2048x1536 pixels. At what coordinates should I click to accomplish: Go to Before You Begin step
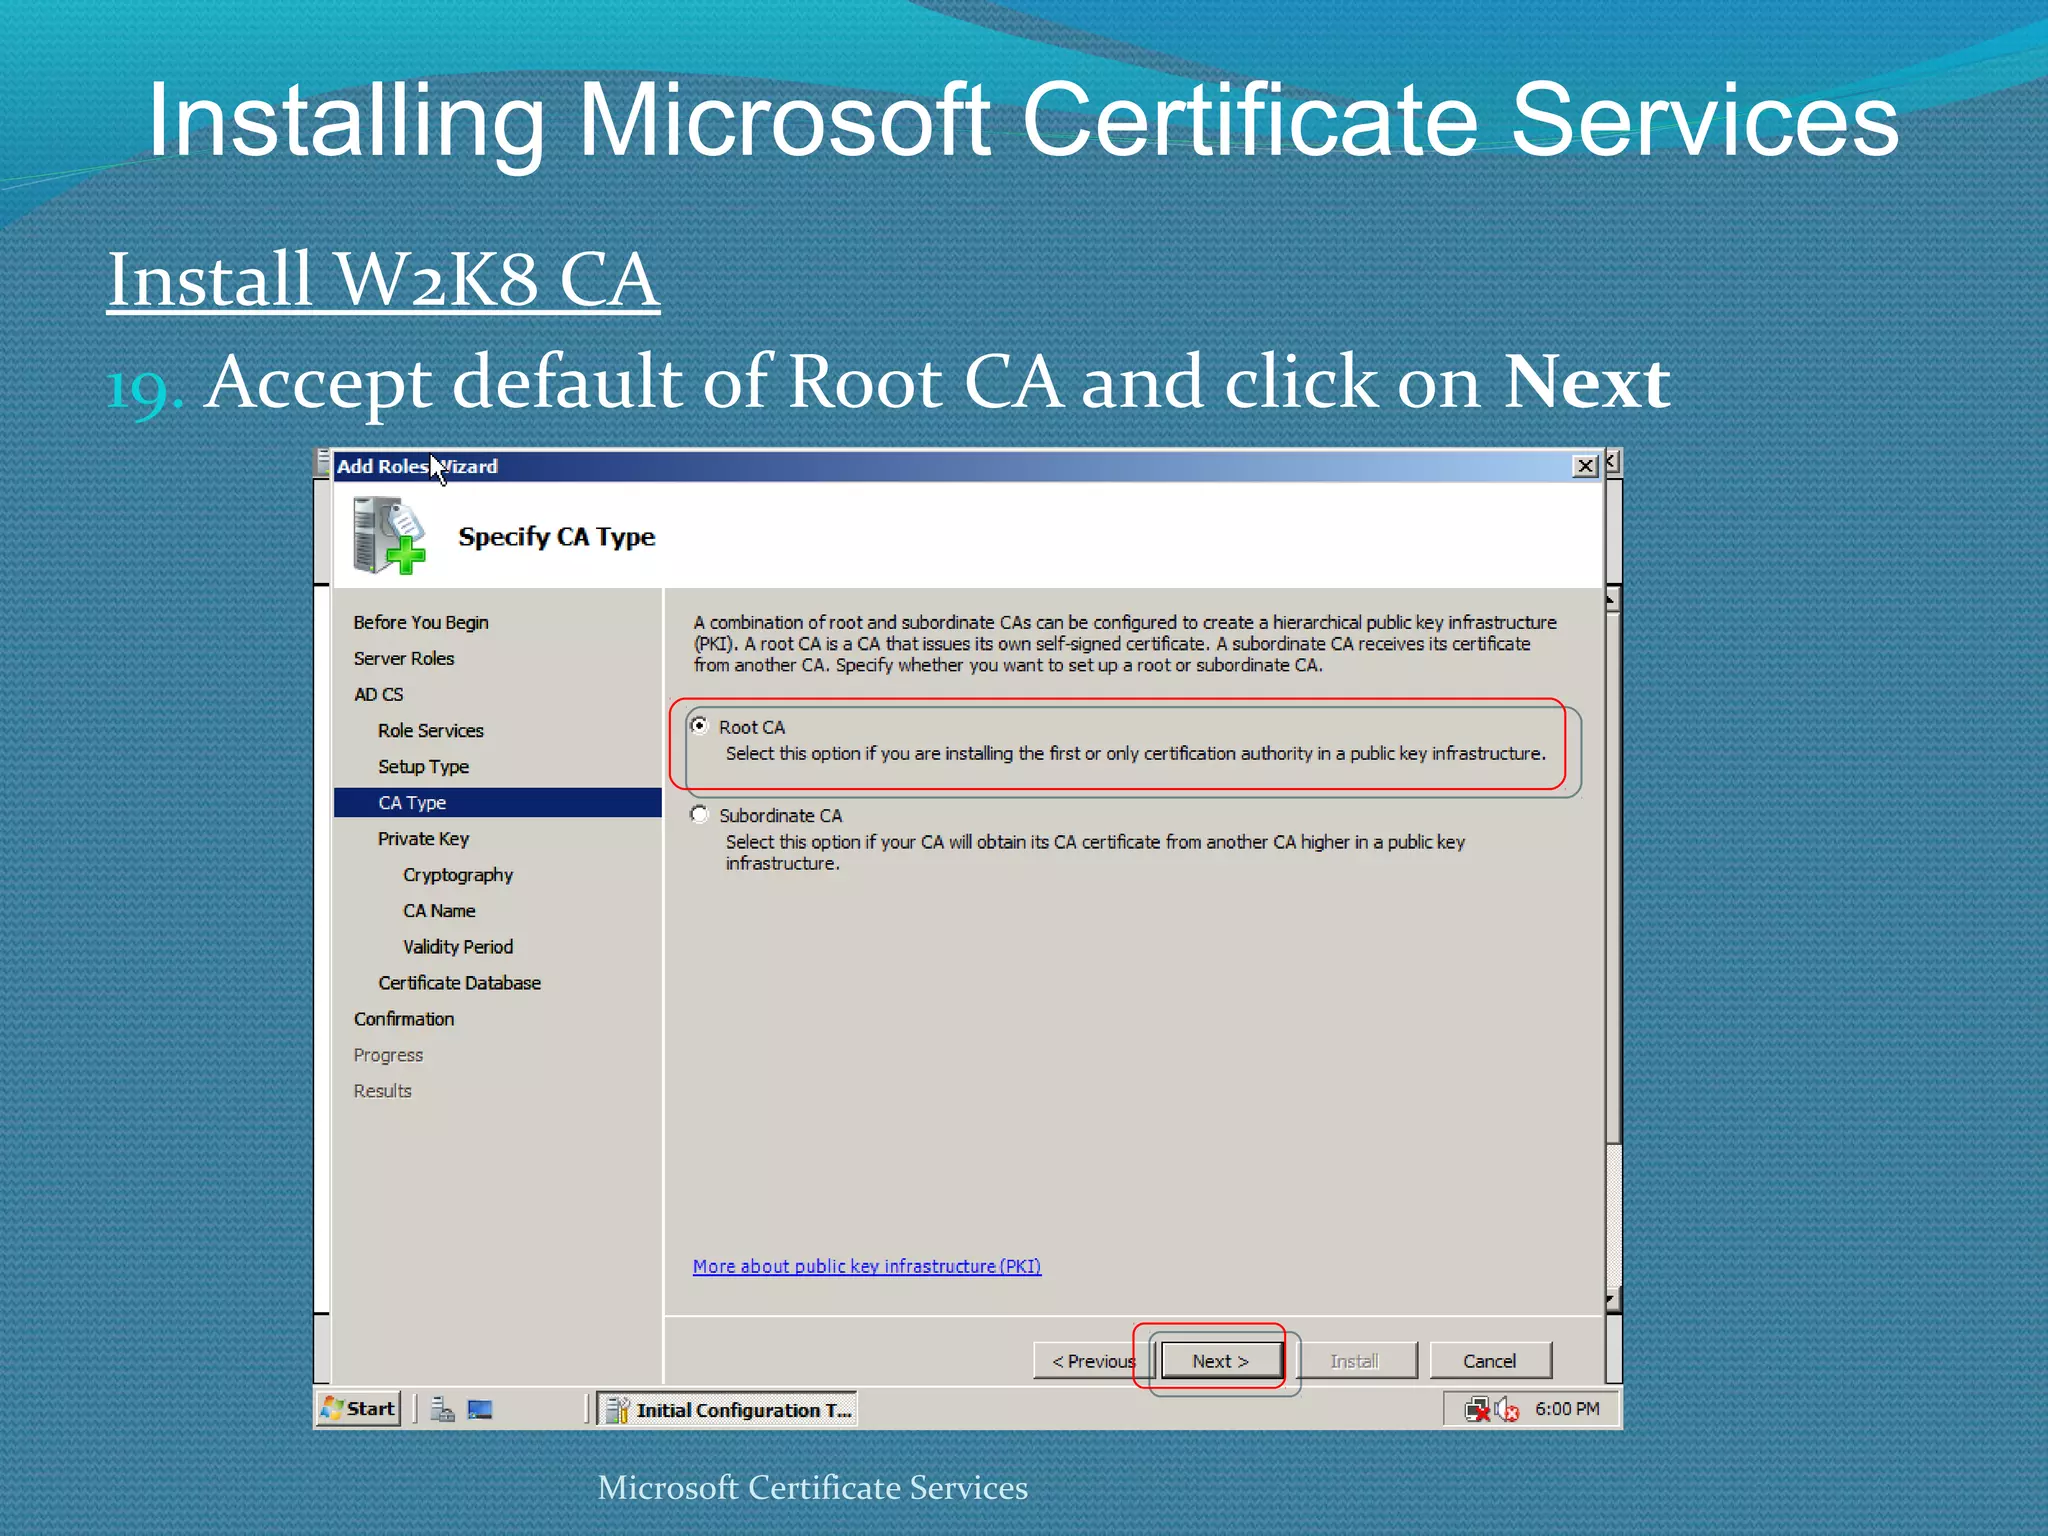click(x=421, y=622)
